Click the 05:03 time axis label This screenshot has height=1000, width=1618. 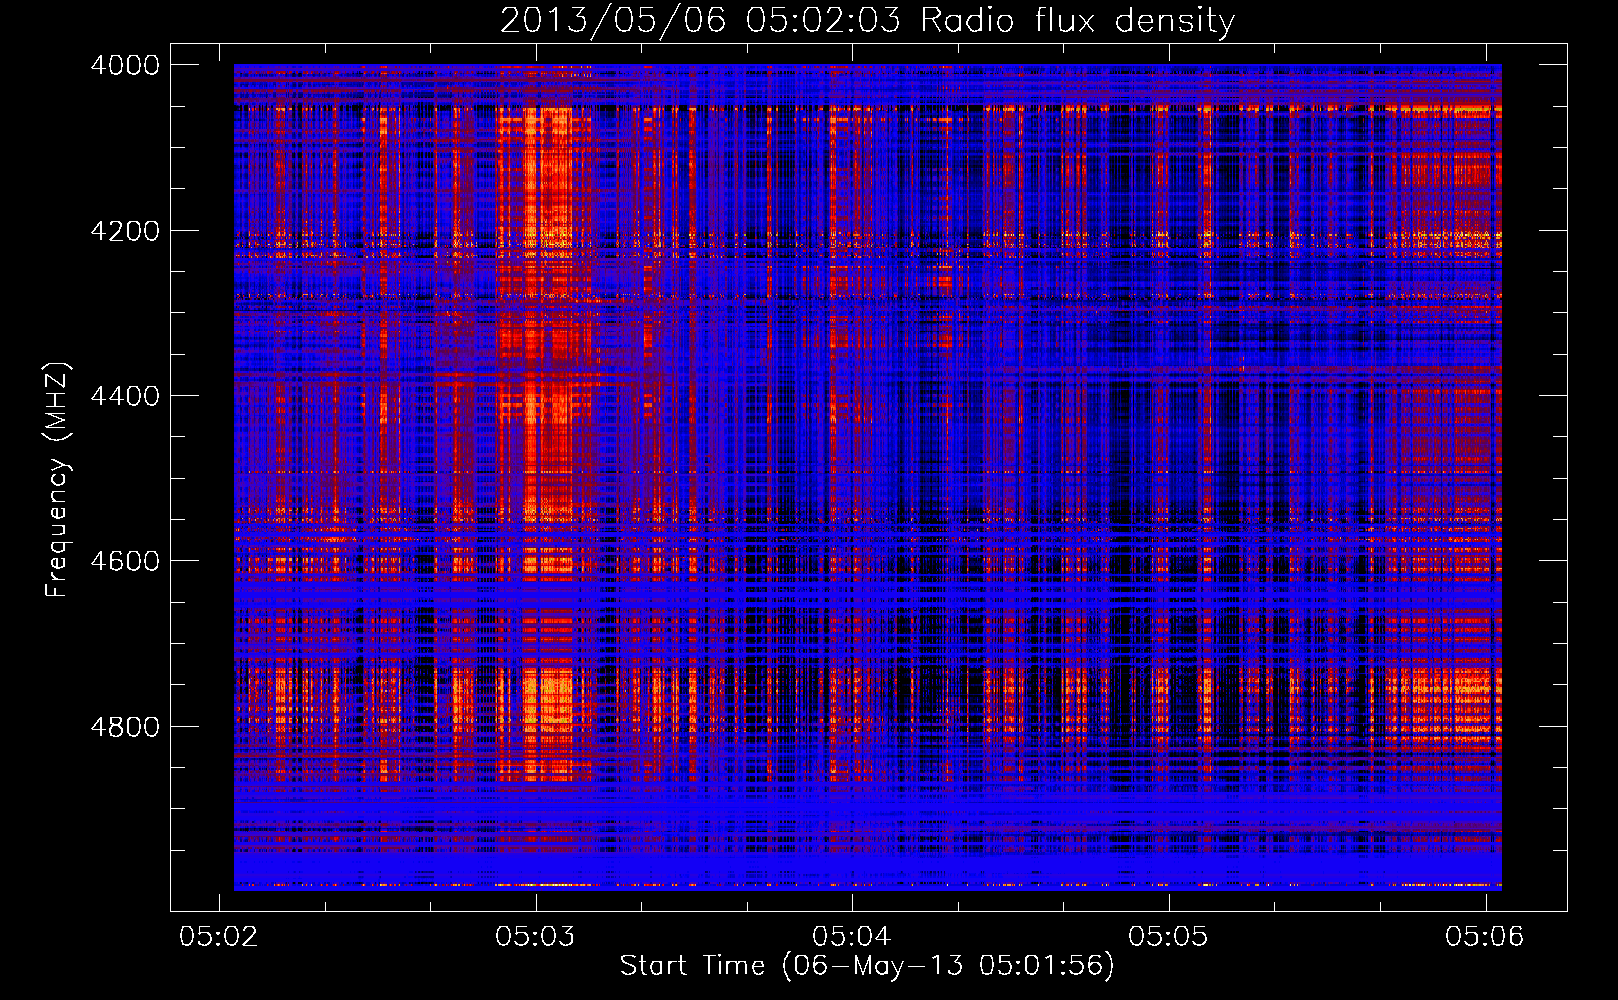coord(535,936)
